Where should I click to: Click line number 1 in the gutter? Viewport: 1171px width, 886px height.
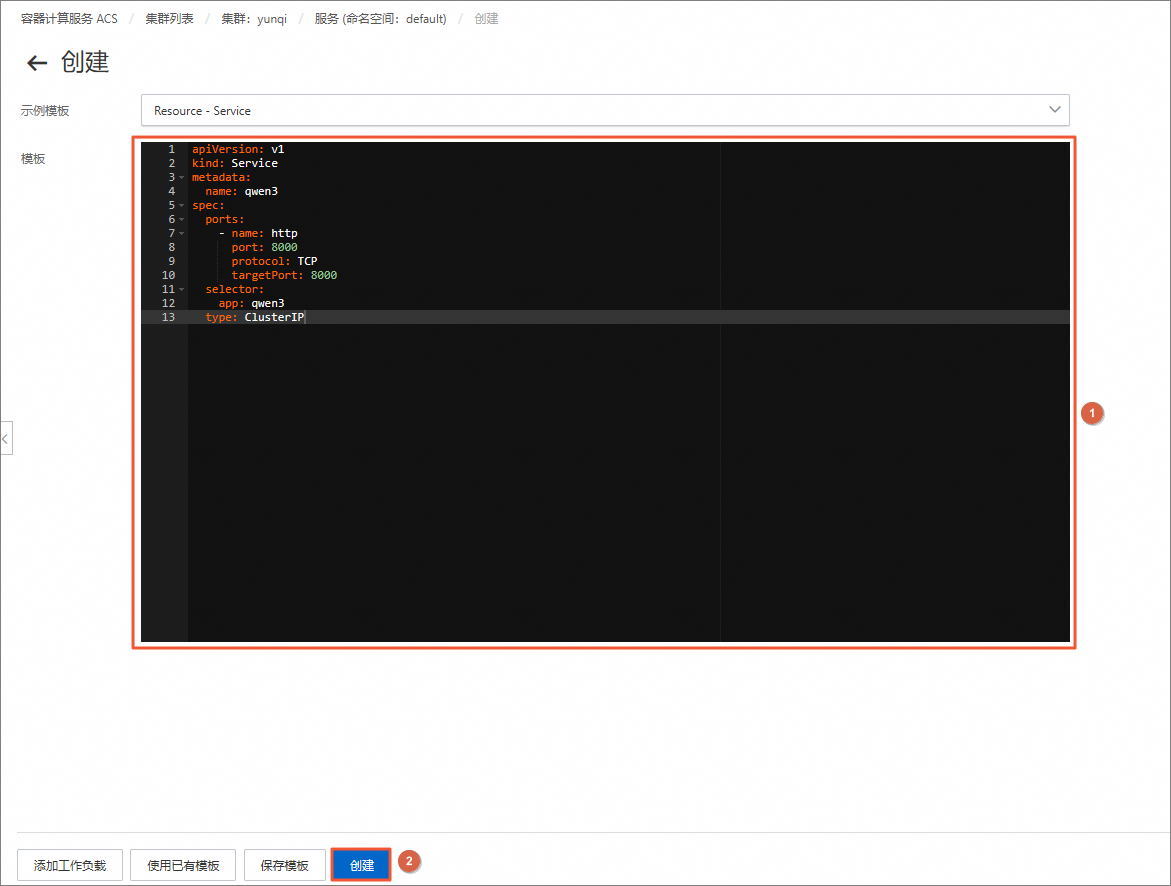[x=171, y=149]
